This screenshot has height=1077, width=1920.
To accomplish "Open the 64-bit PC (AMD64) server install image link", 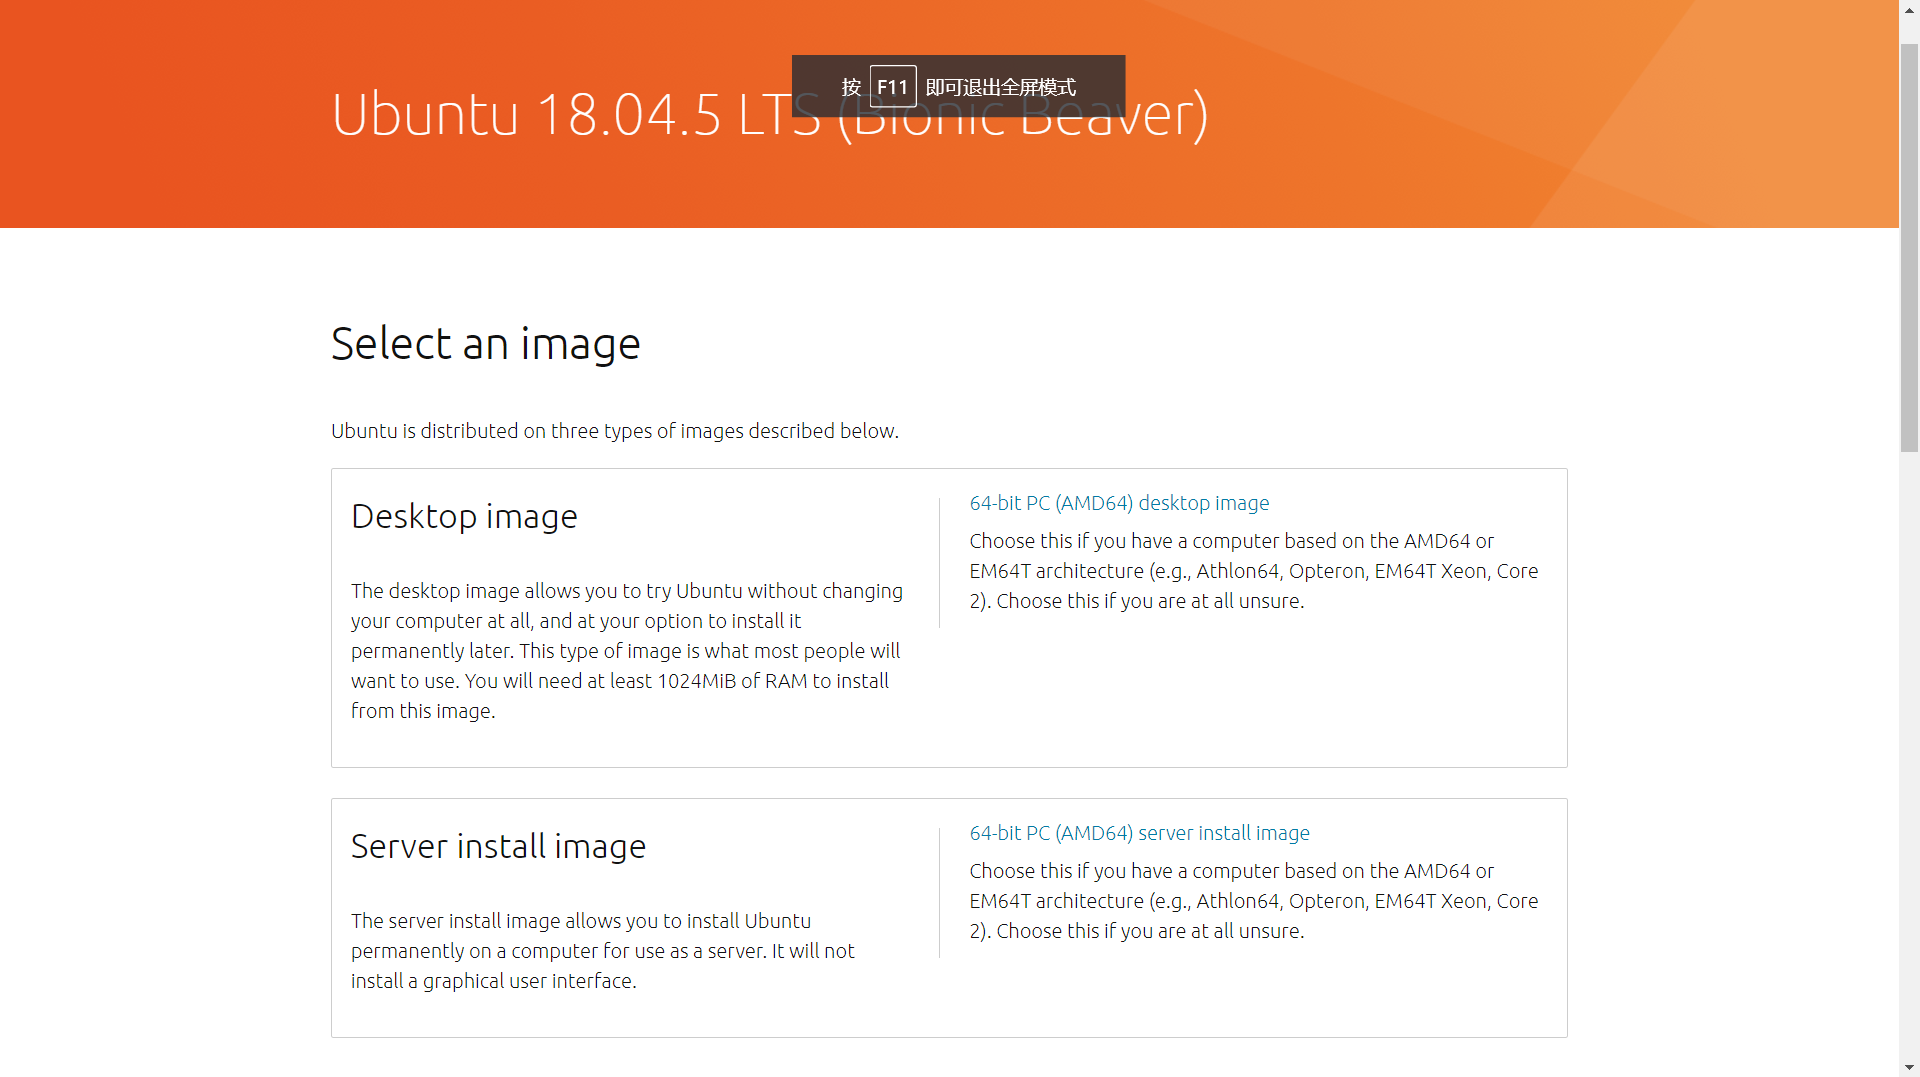I will pyautogui.click(x=1139, y=833).
